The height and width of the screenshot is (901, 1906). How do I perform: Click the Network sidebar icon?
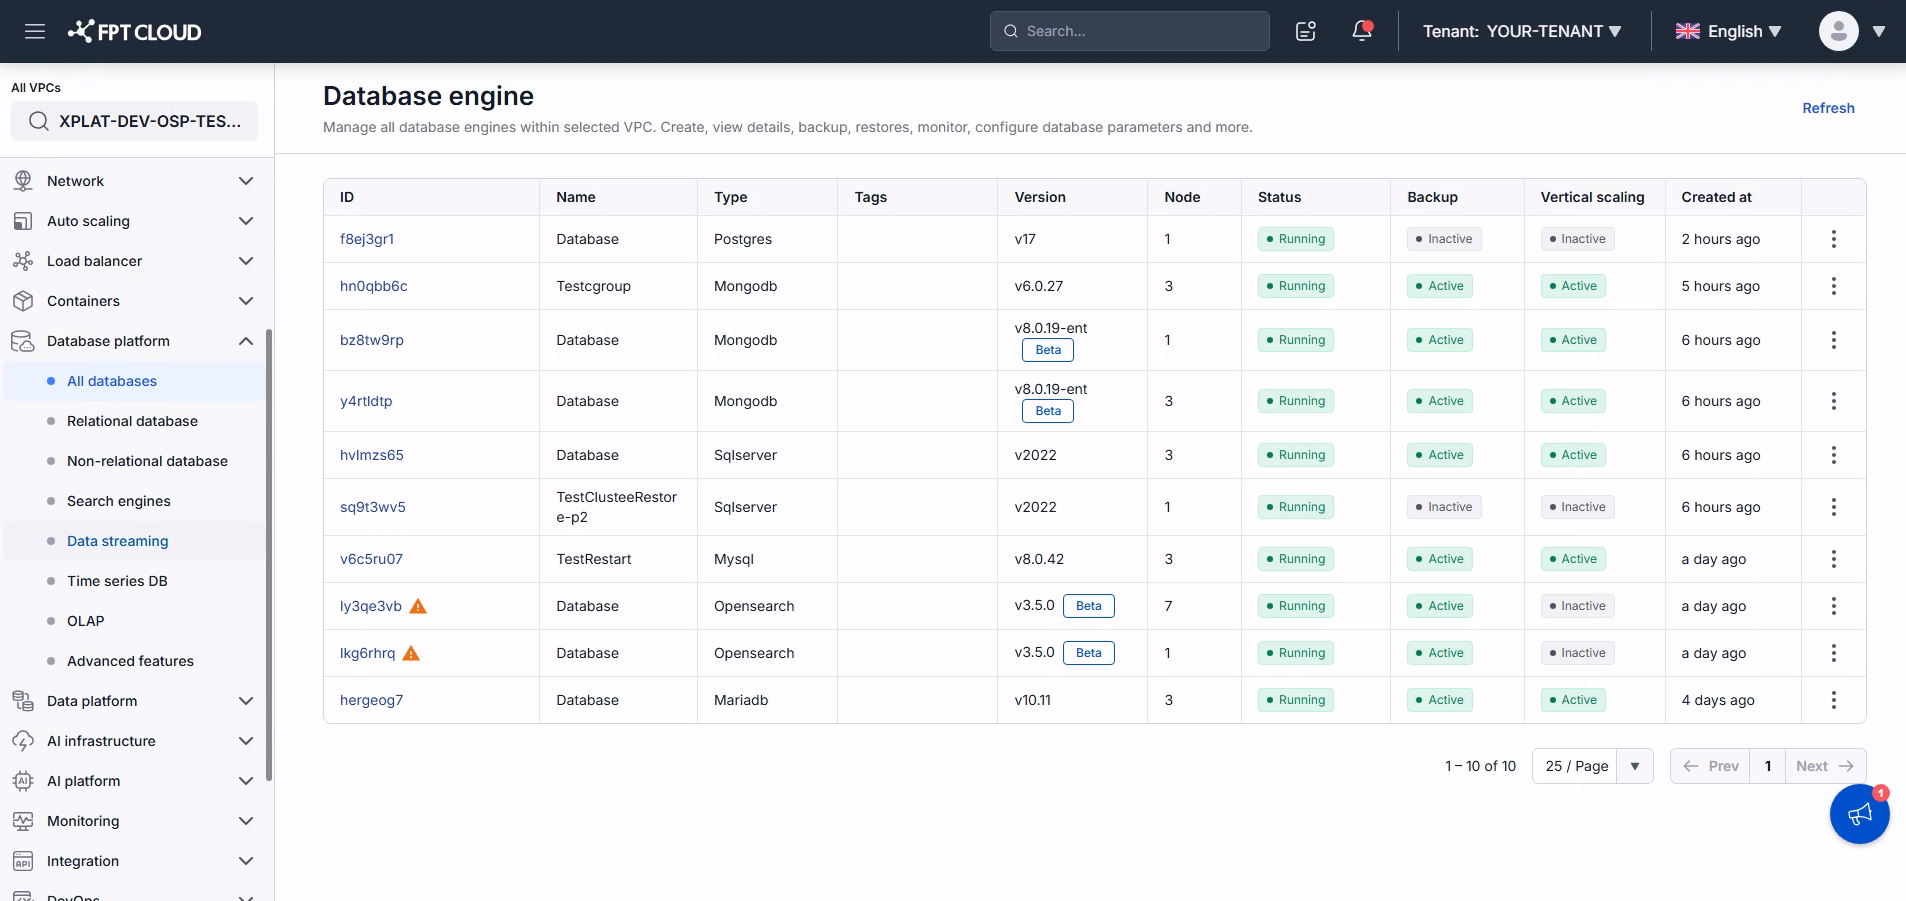tap(23, 181)
